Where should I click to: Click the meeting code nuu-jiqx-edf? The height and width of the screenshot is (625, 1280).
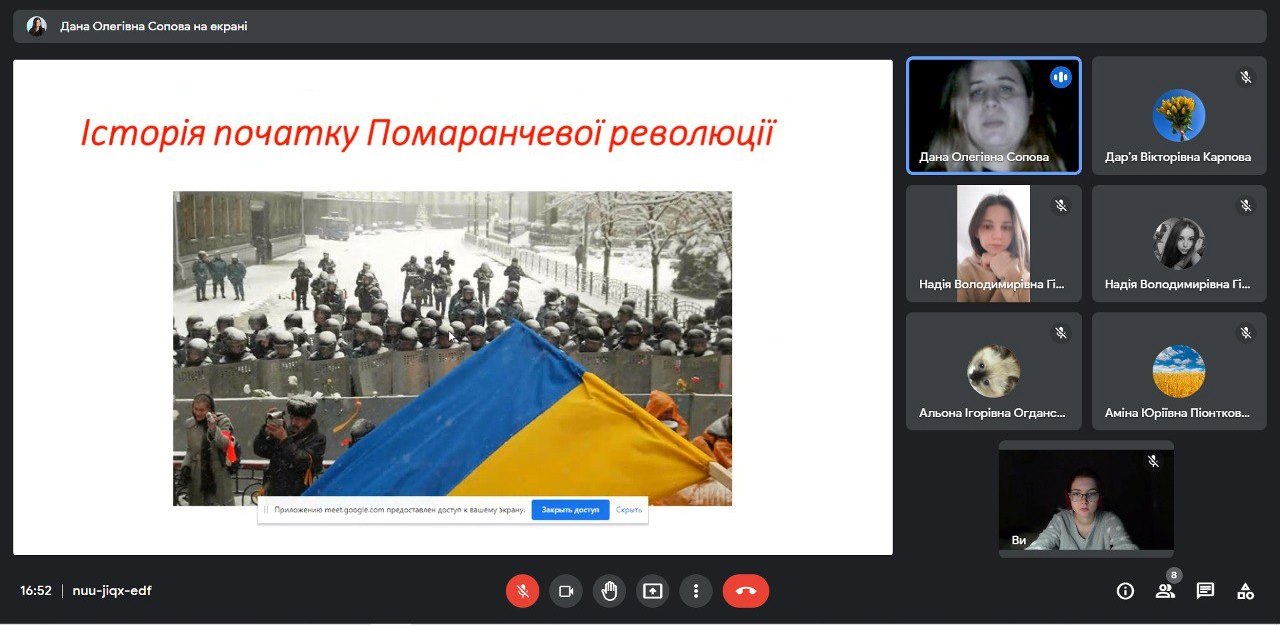[112, 591]
